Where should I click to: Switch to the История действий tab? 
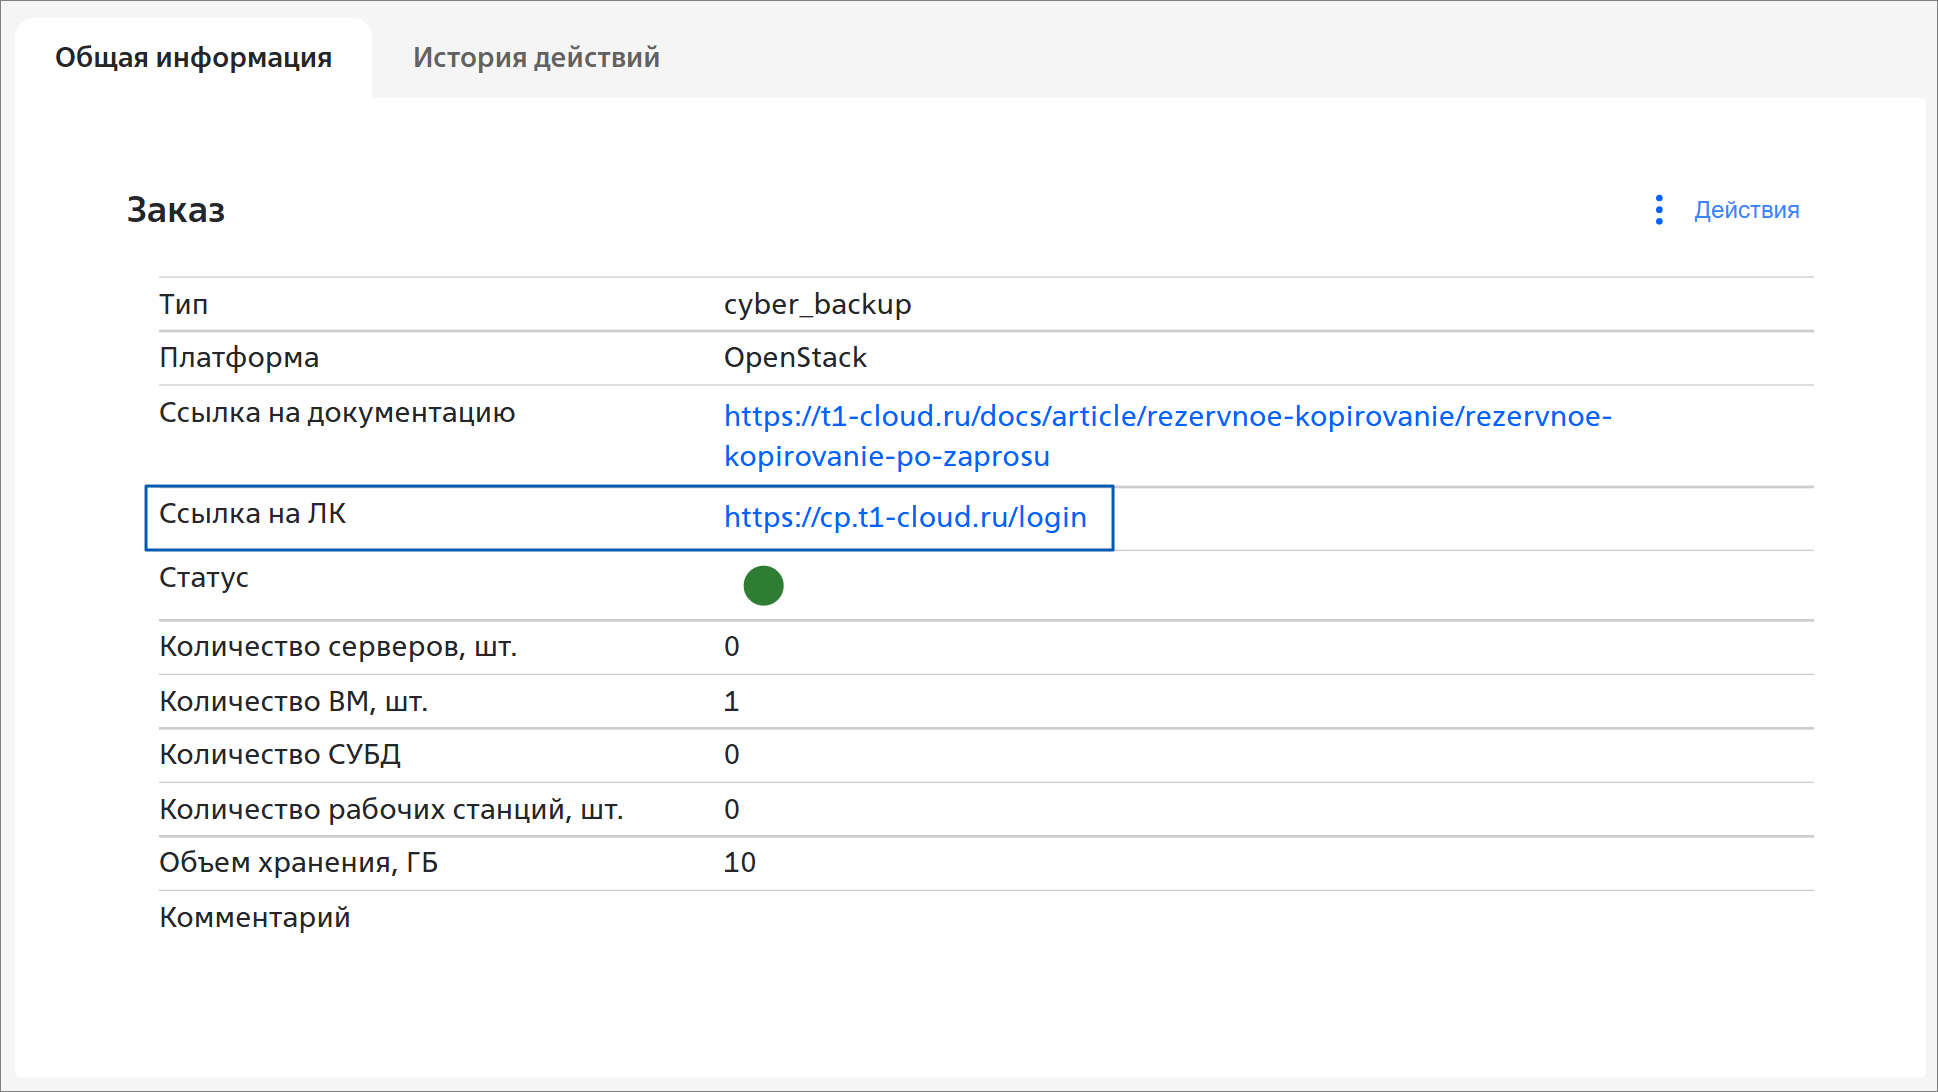pyautogui.click(x=536, y=58)
